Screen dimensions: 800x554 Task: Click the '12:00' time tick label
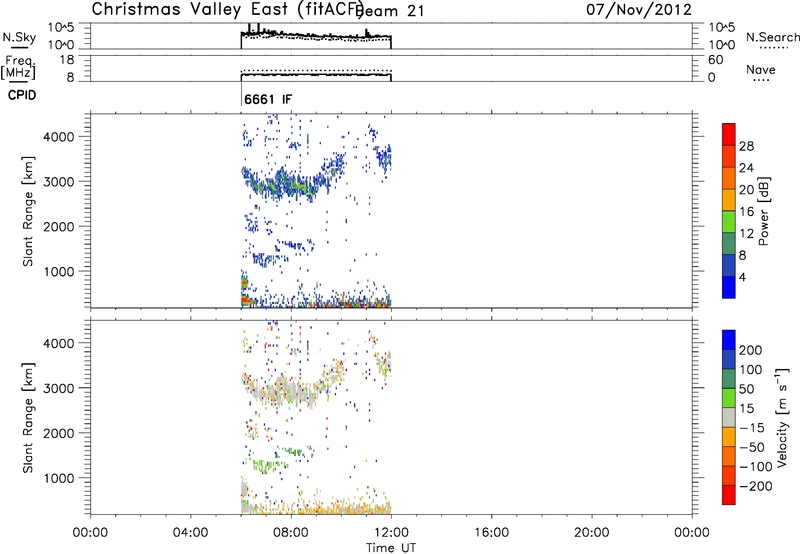point(391,533)
